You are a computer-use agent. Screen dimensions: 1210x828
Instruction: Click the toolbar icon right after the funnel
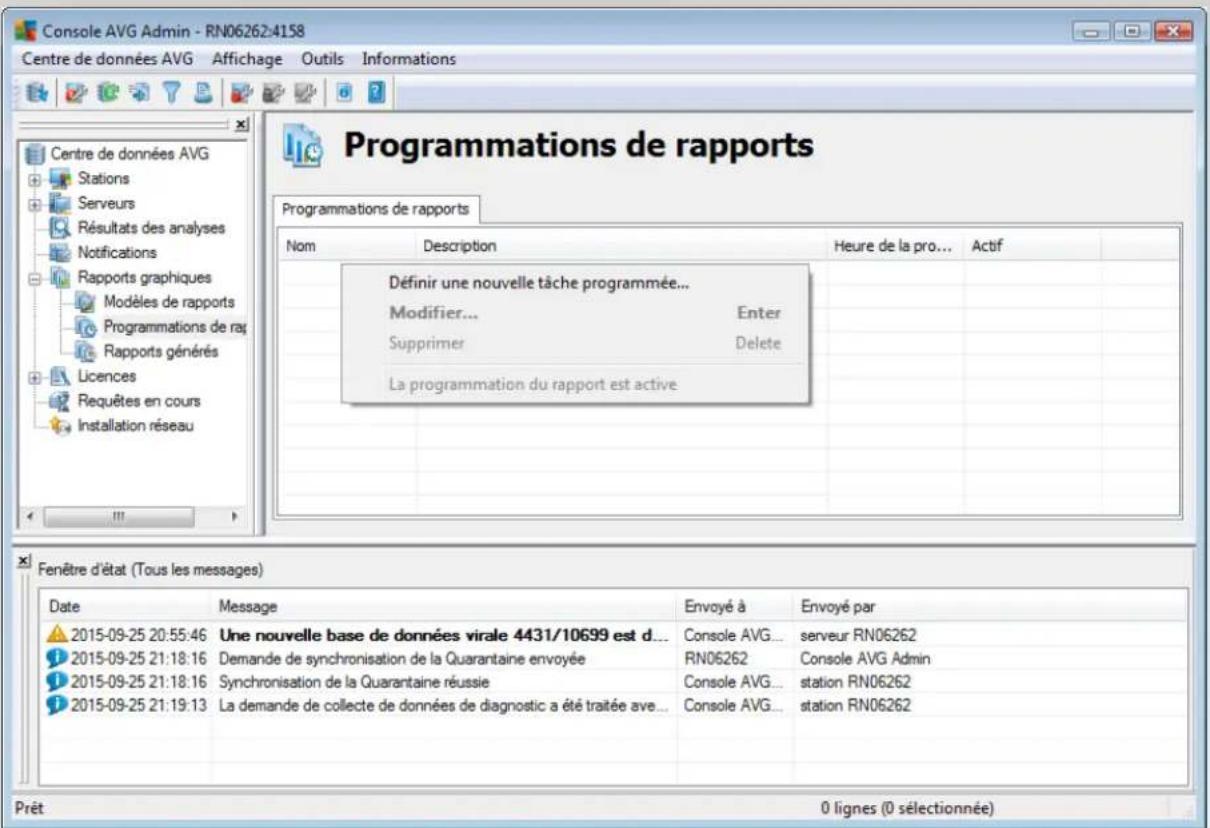click(201, 94)
